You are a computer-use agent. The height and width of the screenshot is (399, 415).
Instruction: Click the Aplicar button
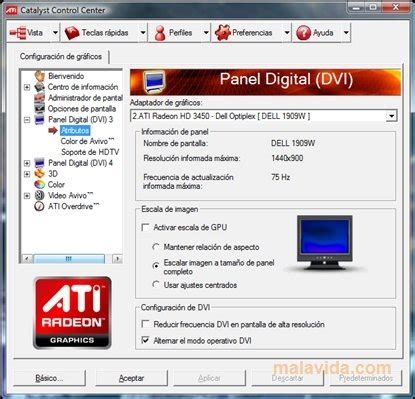(x=209, y=378)
